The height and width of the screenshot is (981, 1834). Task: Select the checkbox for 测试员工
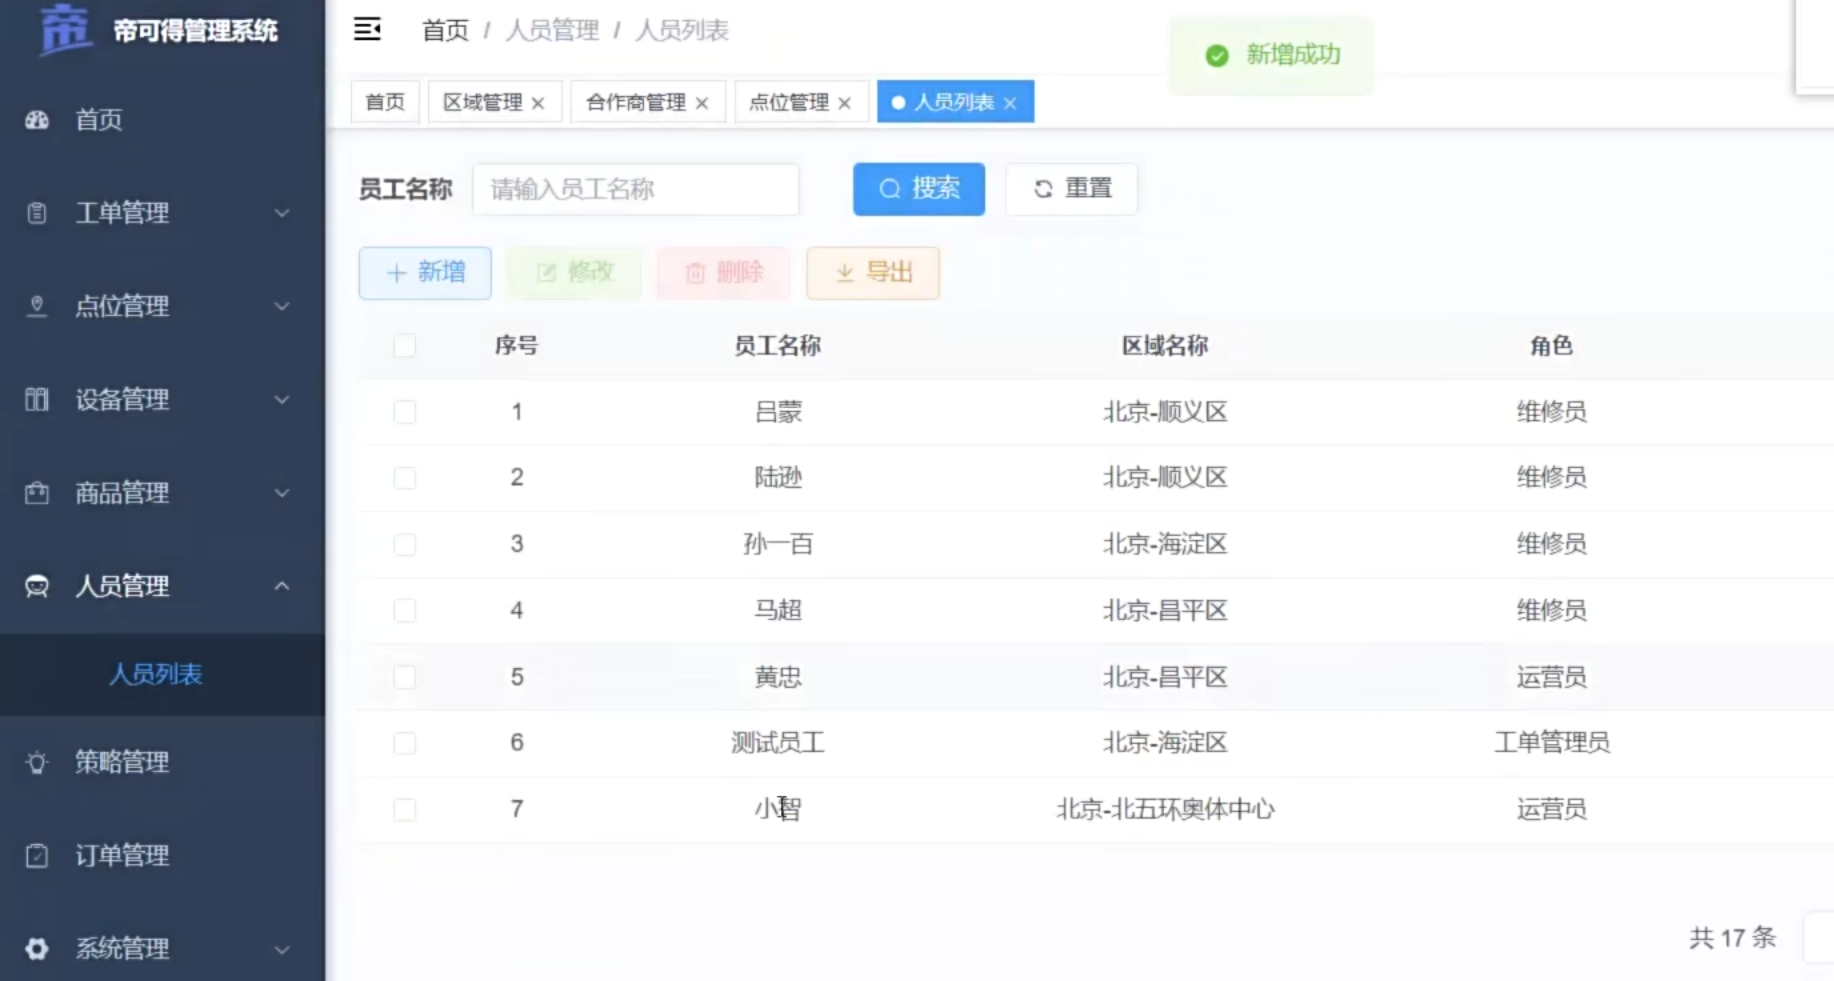(405, 743)
